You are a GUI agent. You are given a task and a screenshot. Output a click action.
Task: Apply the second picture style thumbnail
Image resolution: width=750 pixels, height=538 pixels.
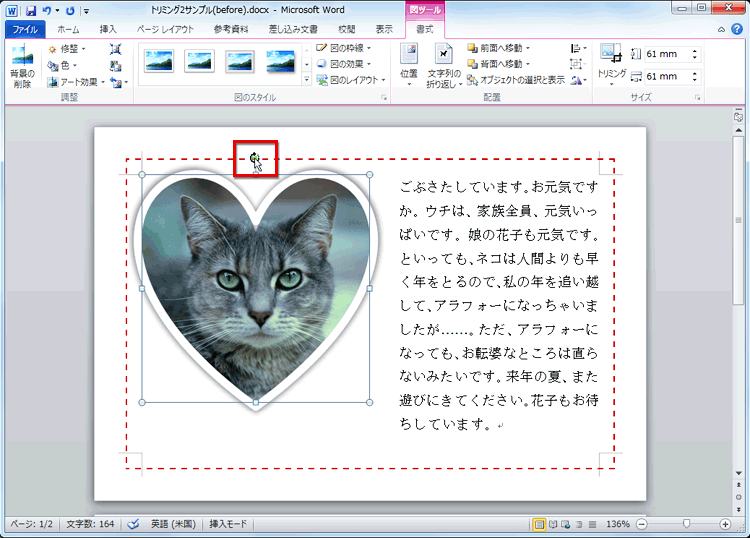199,61
